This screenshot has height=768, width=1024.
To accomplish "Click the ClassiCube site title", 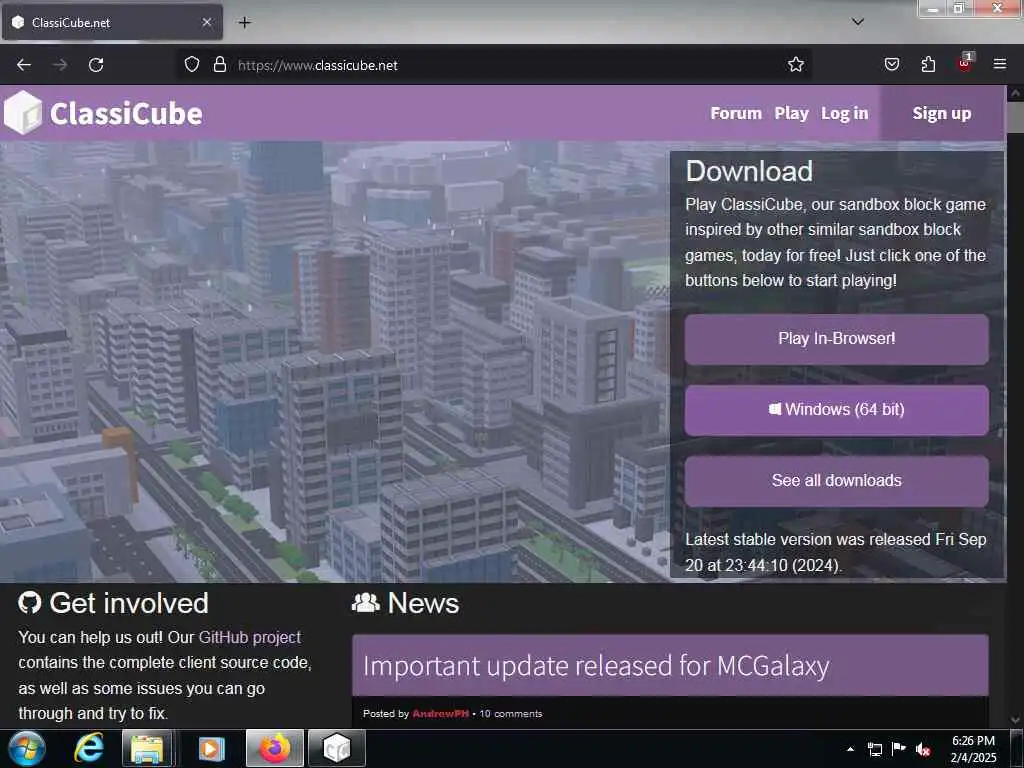I will [x=126, y=114].
